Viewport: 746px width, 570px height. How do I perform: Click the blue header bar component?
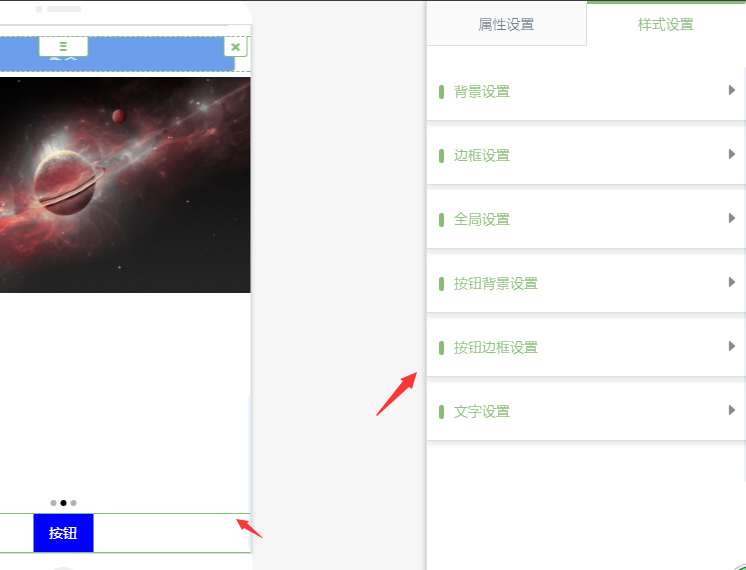tap(117, 54)
